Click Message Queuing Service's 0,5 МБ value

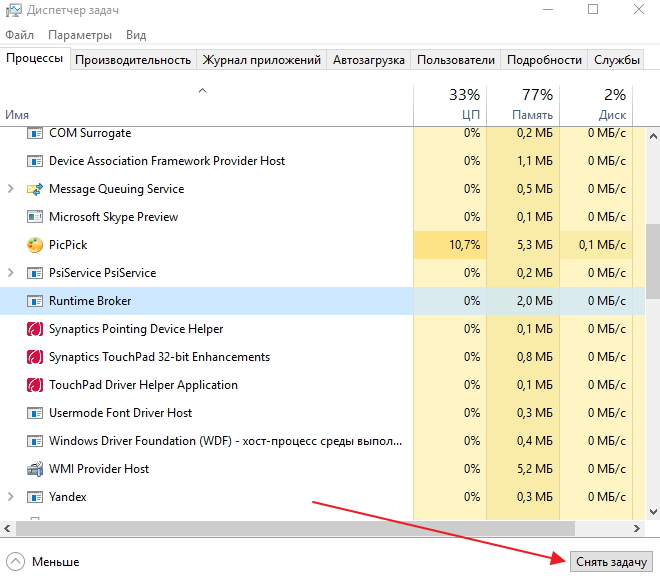(535, 189)
